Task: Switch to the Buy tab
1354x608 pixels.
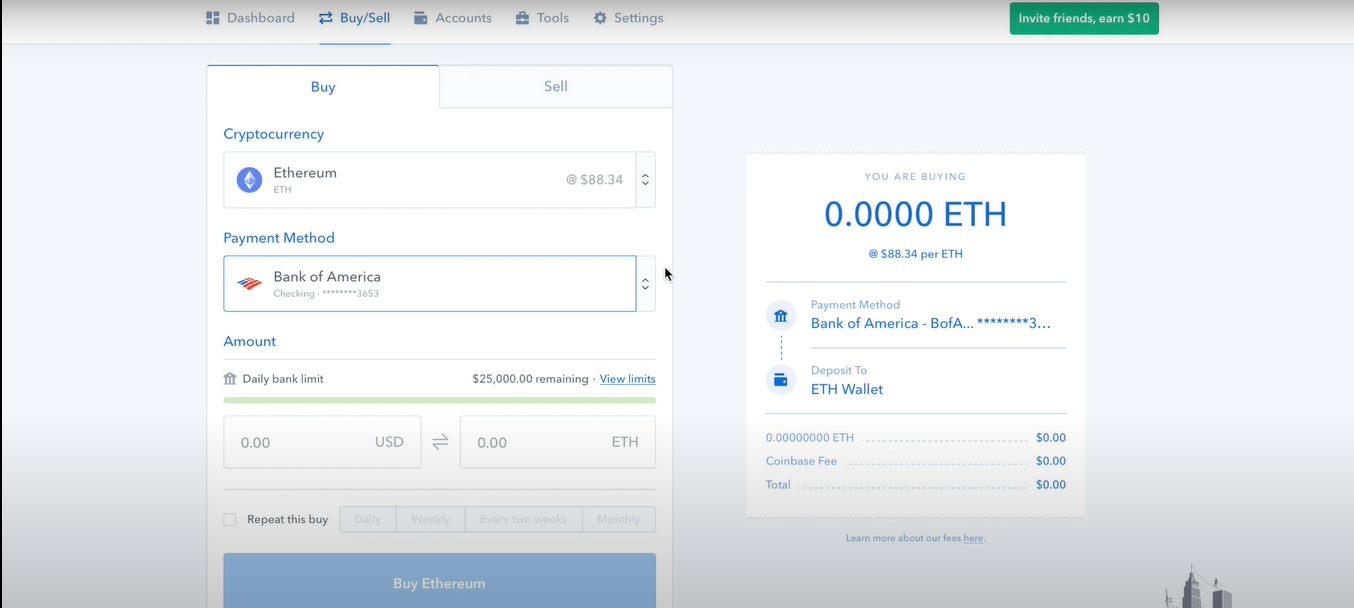Action: 323,87
